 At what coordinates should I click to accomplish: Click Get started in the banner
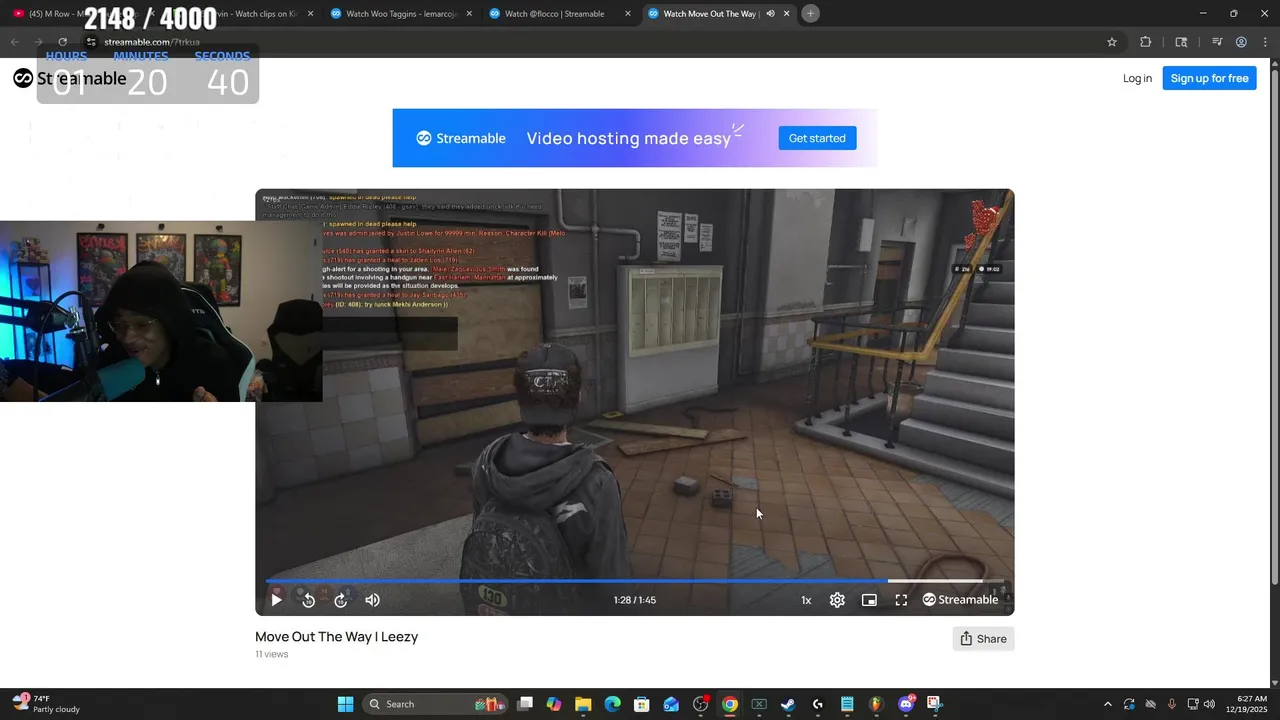pos(817,138)
